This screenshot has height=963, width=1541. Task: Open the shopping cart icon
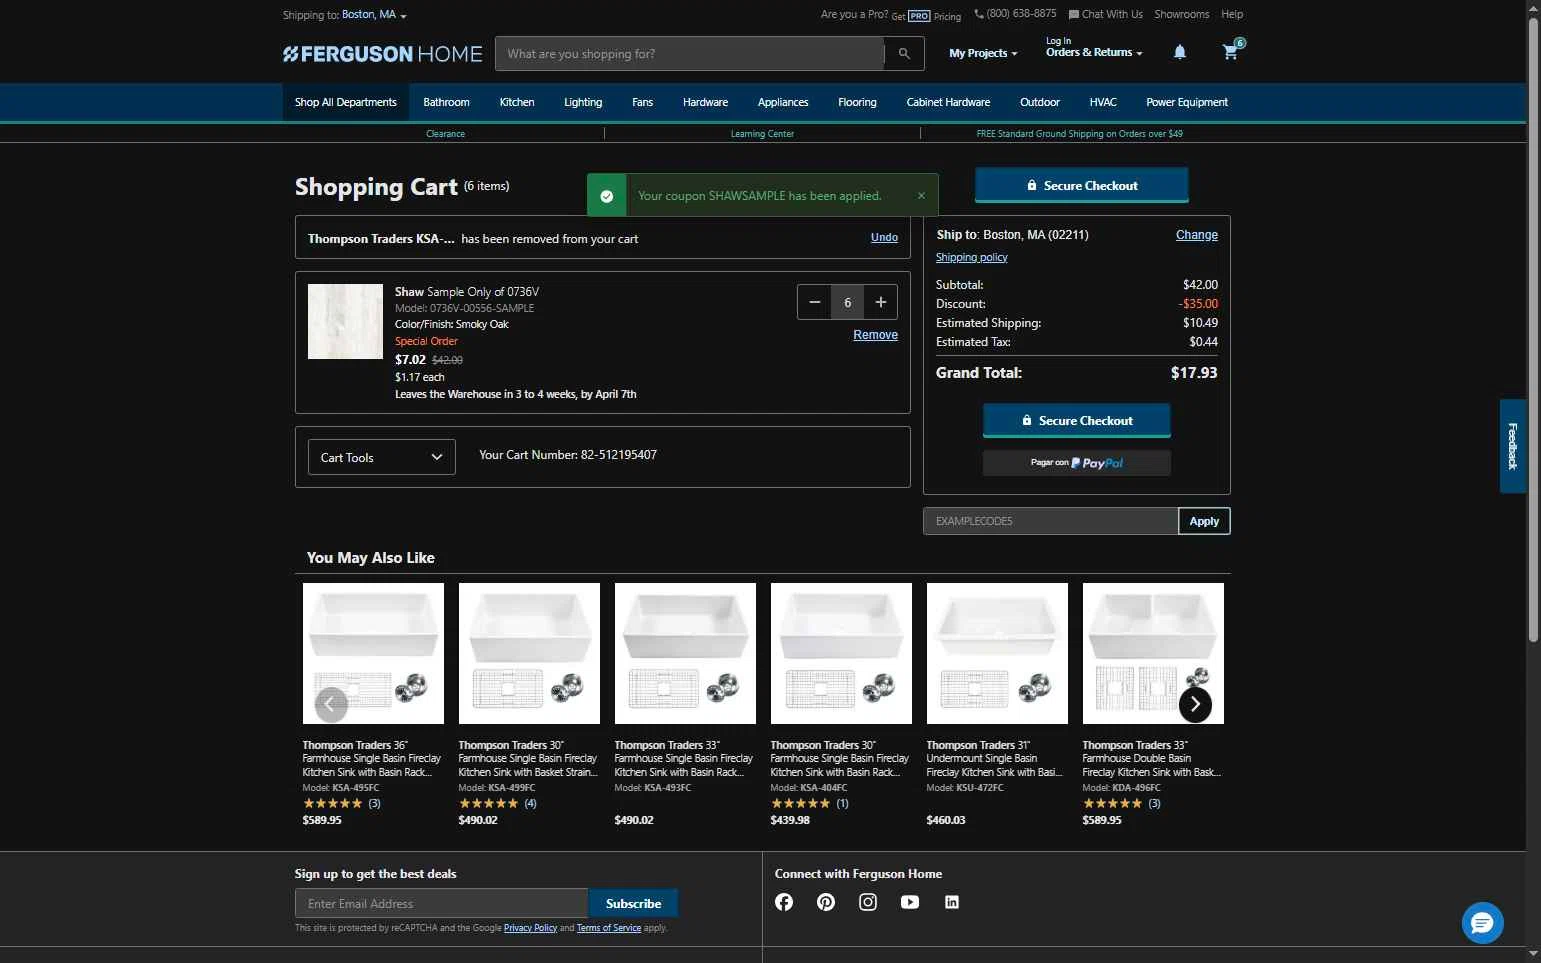1231,52
